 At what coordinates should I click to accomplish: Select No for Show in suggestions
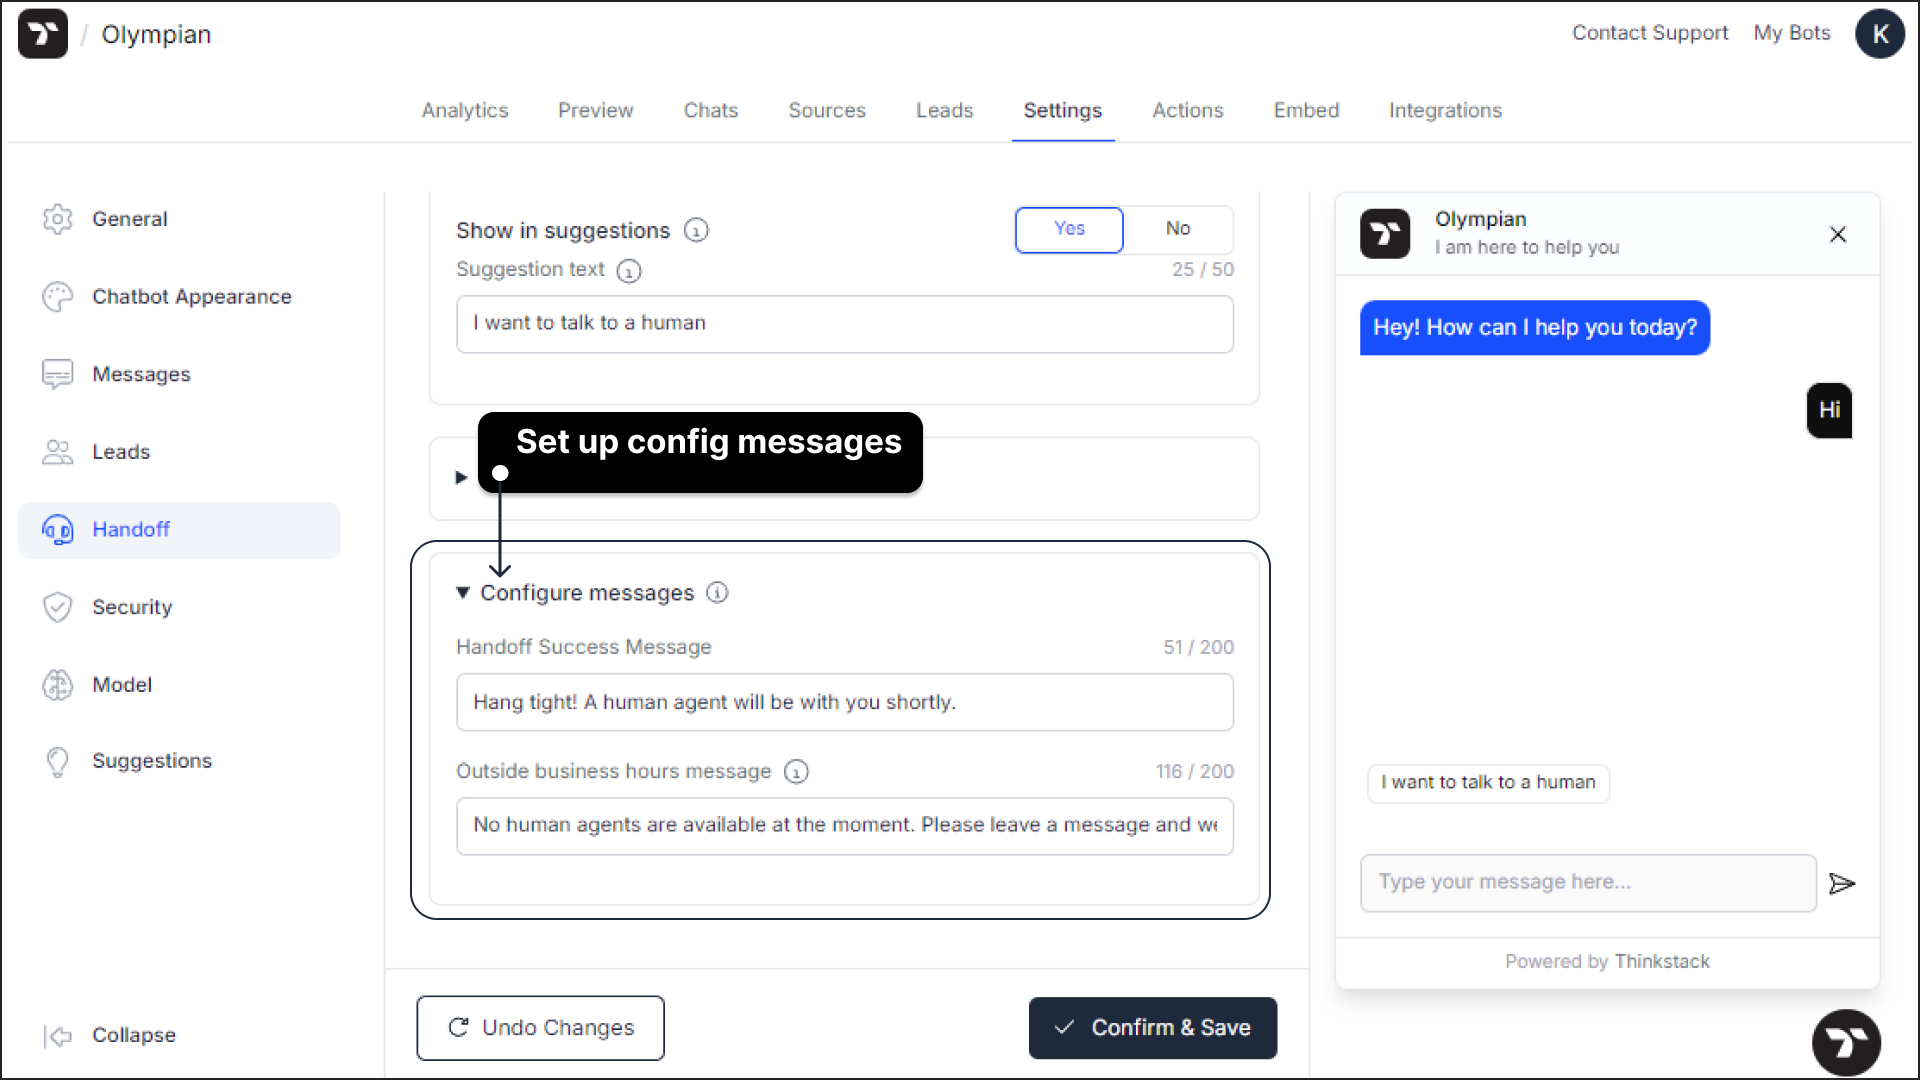[x=1178, y=229]
